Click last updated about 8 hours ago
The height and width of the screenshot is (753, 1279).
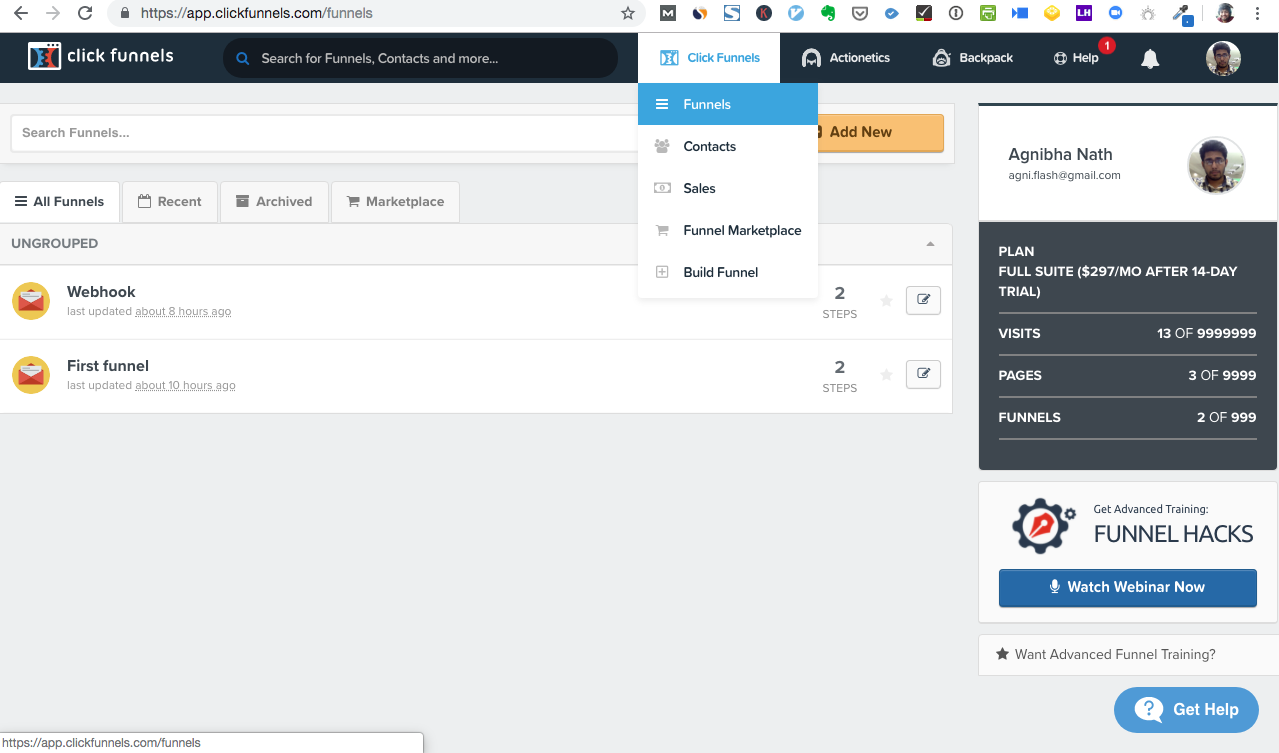(149, 311)
